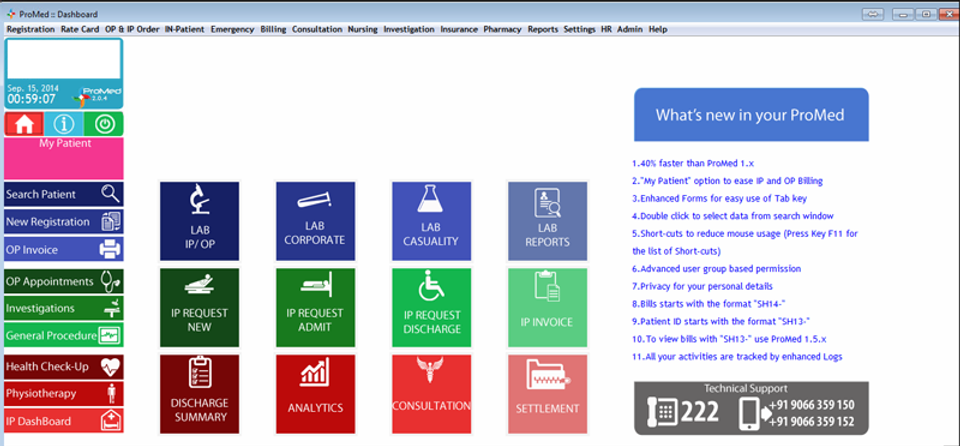Viewport: 960px width, 446px height.
Task: Open New Registration from sidebar
Action: pyautogui.click(x=64, y=222)
